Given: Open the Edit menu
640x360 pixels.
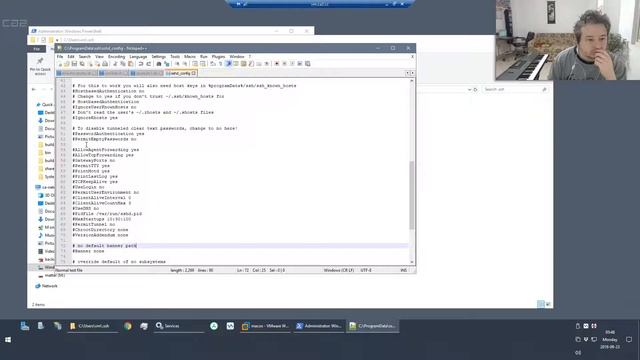Looking at the screenshot, I should (x=71, y=56).
